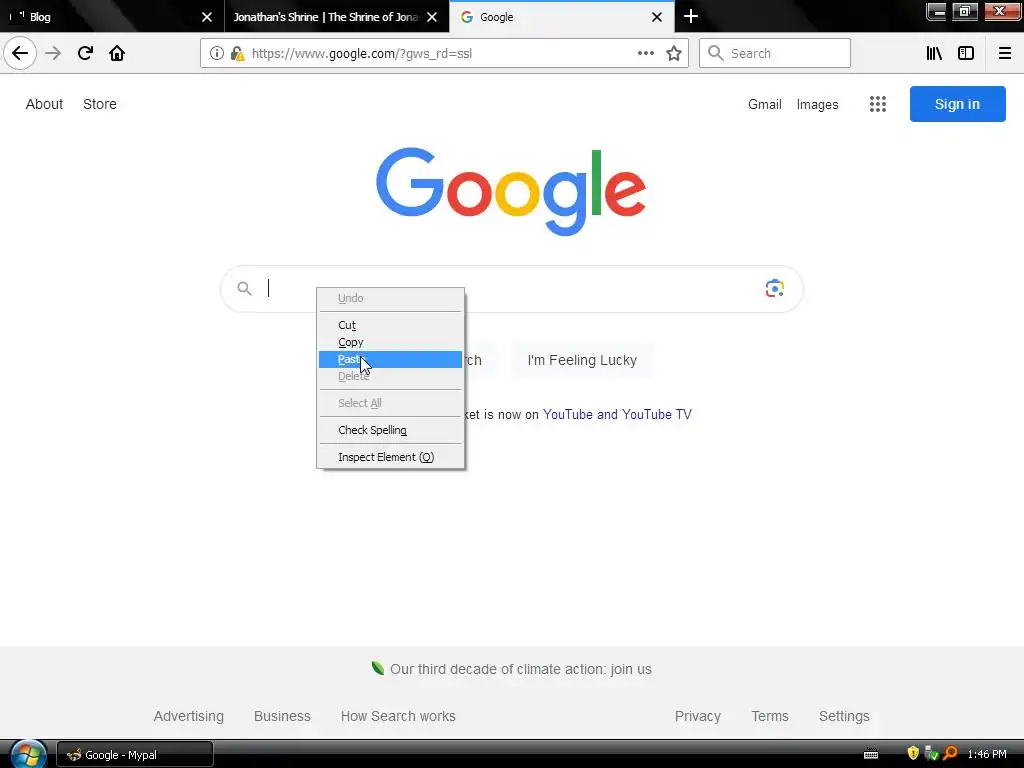The image size is (1024, 768).
Task: Open the yellow security shield tray icon
Action: point(913,754)
